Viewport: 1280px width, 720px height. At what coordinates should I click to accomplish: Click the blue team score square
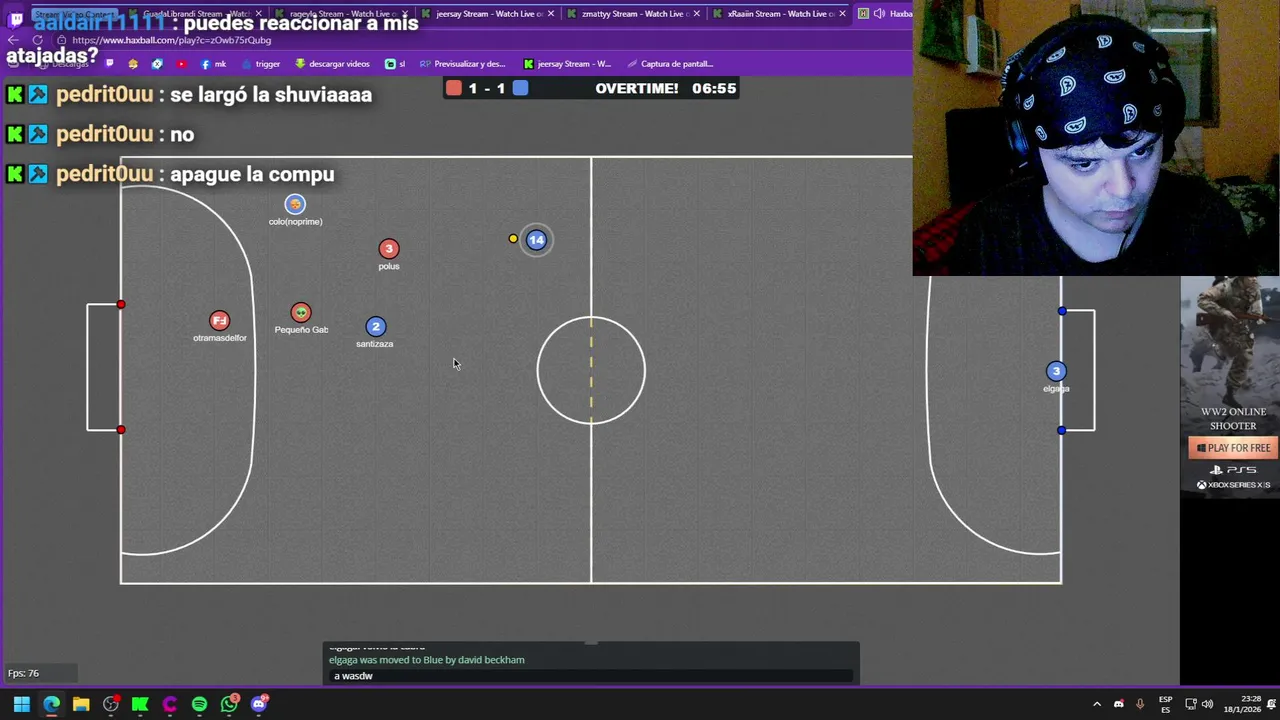click(x=521, y=88)
